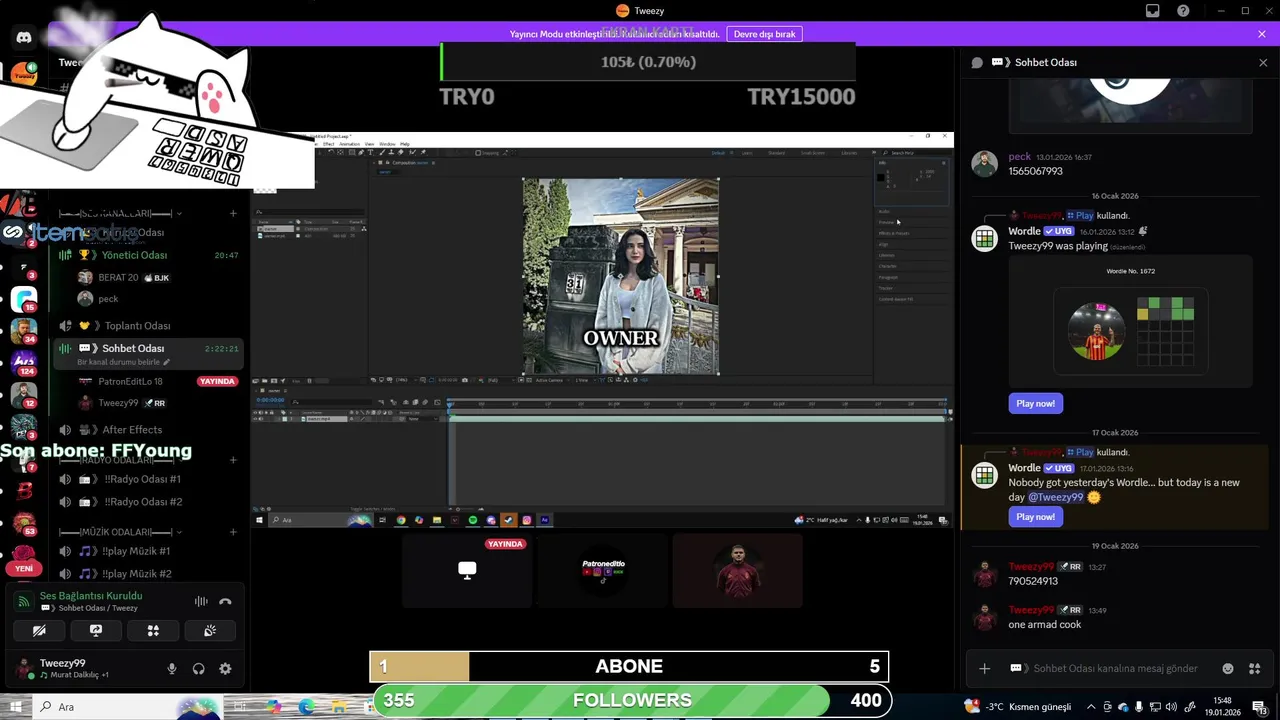Stop screen sharing button in voice panel
The width and height of the screenshot is (1280, 720).
(x=96, y=631)
